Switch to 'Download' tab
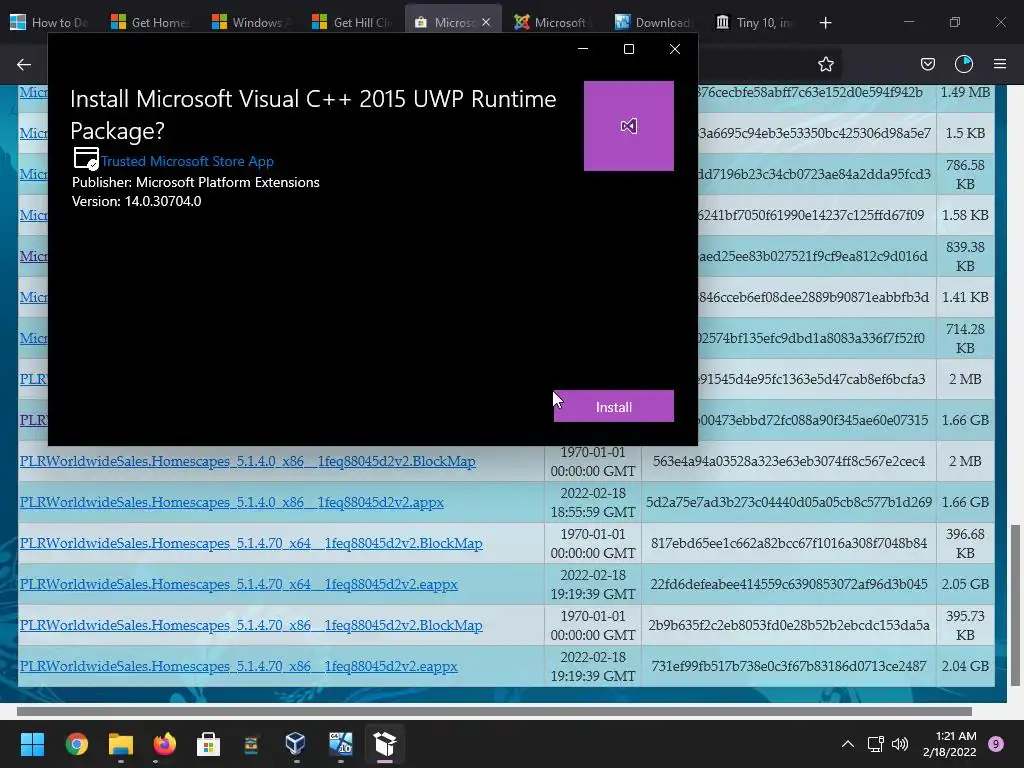 654,23
